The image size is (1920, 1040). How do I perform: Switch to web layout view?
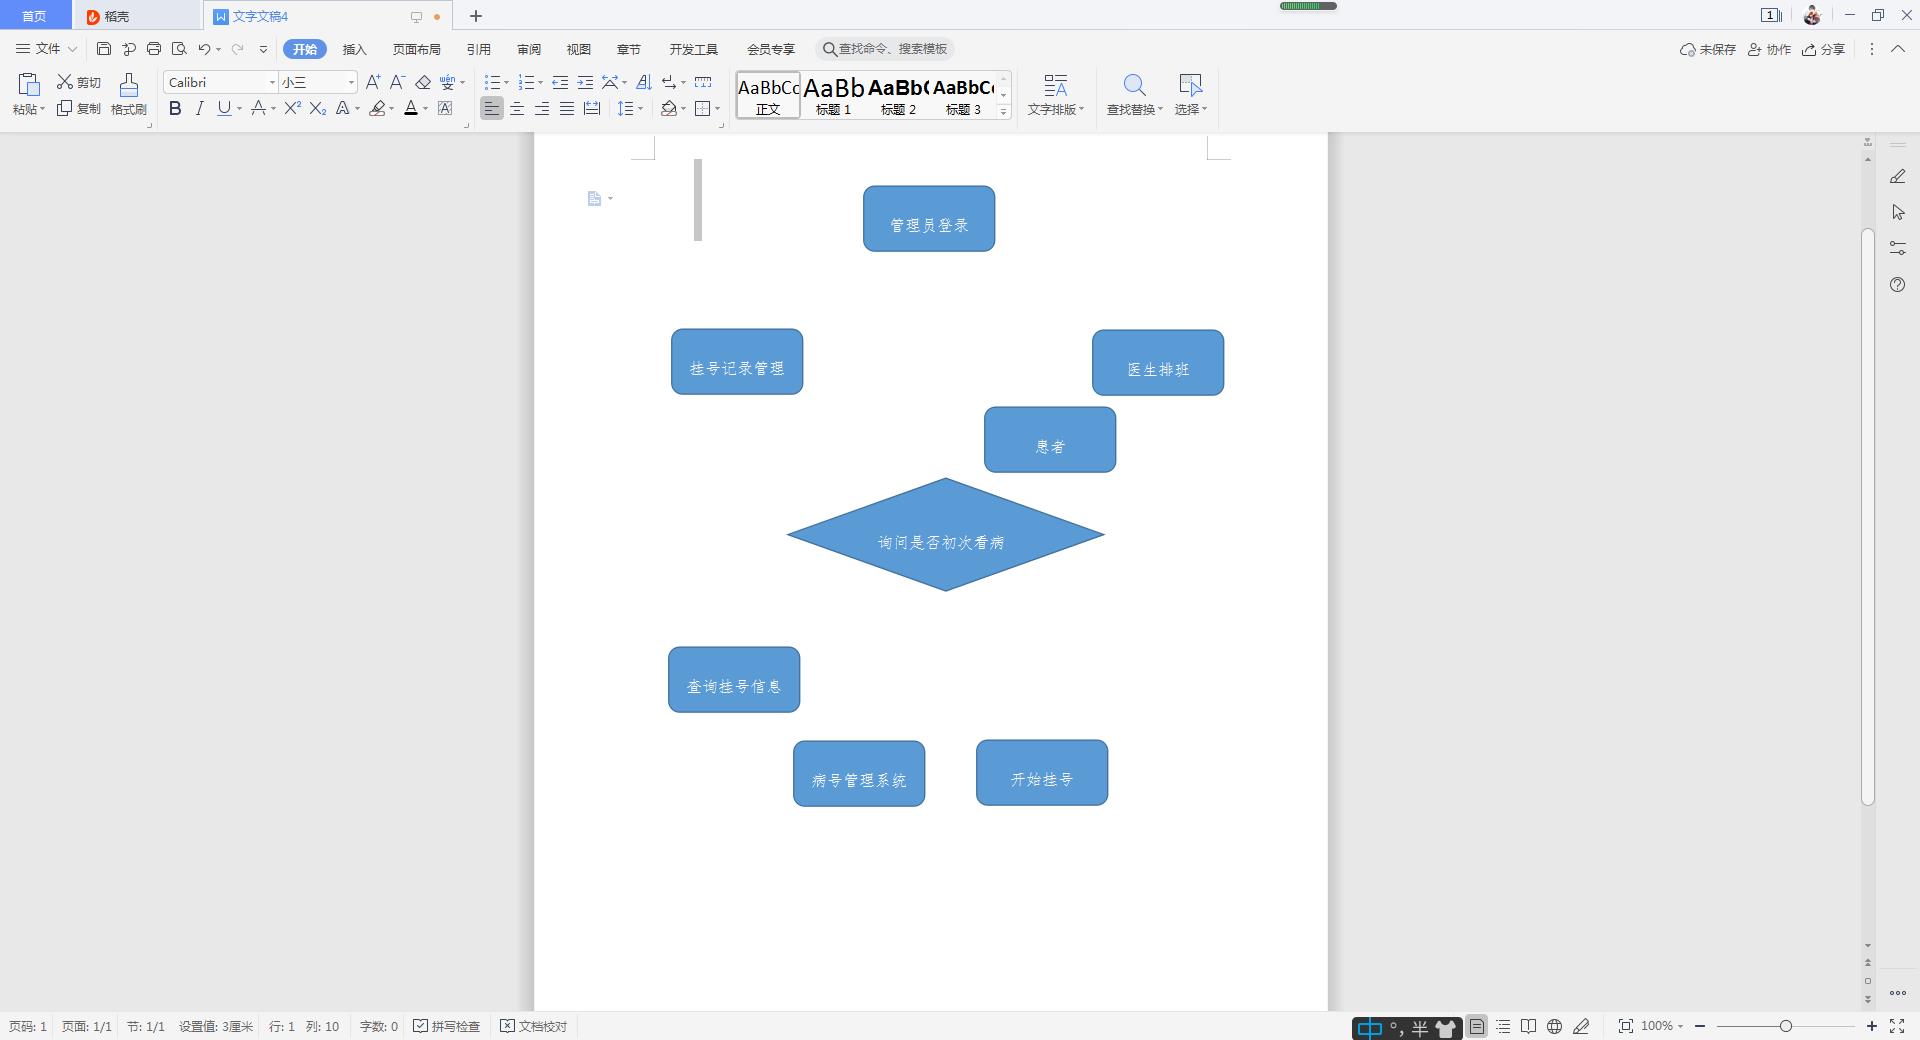pyautogui.click(x=1554, y=1026)
